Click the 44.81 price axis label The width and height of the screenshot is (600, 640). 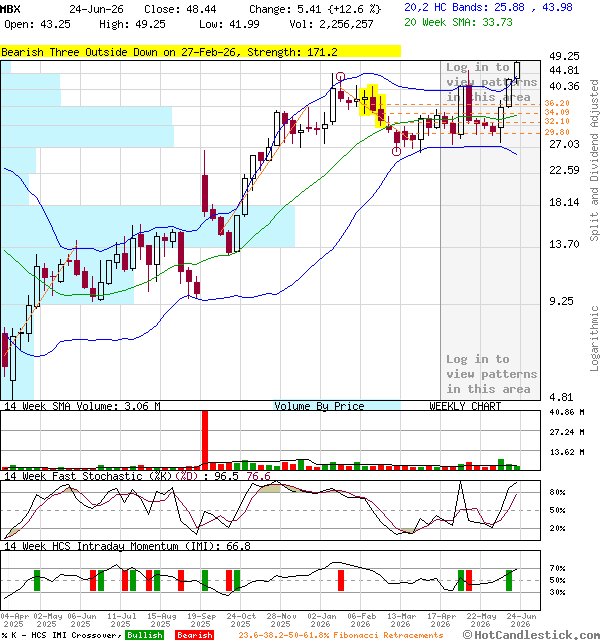(564, 70)
